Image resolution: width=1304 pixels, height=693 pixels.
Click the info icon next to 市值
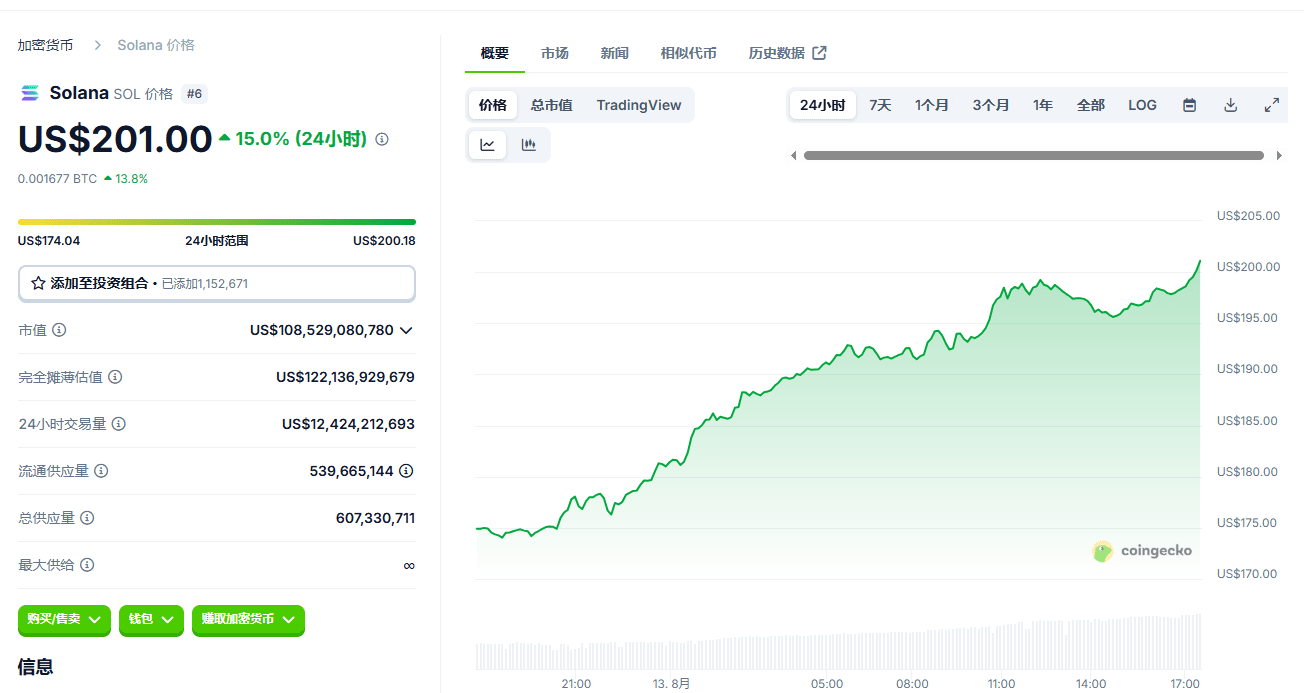59,330
